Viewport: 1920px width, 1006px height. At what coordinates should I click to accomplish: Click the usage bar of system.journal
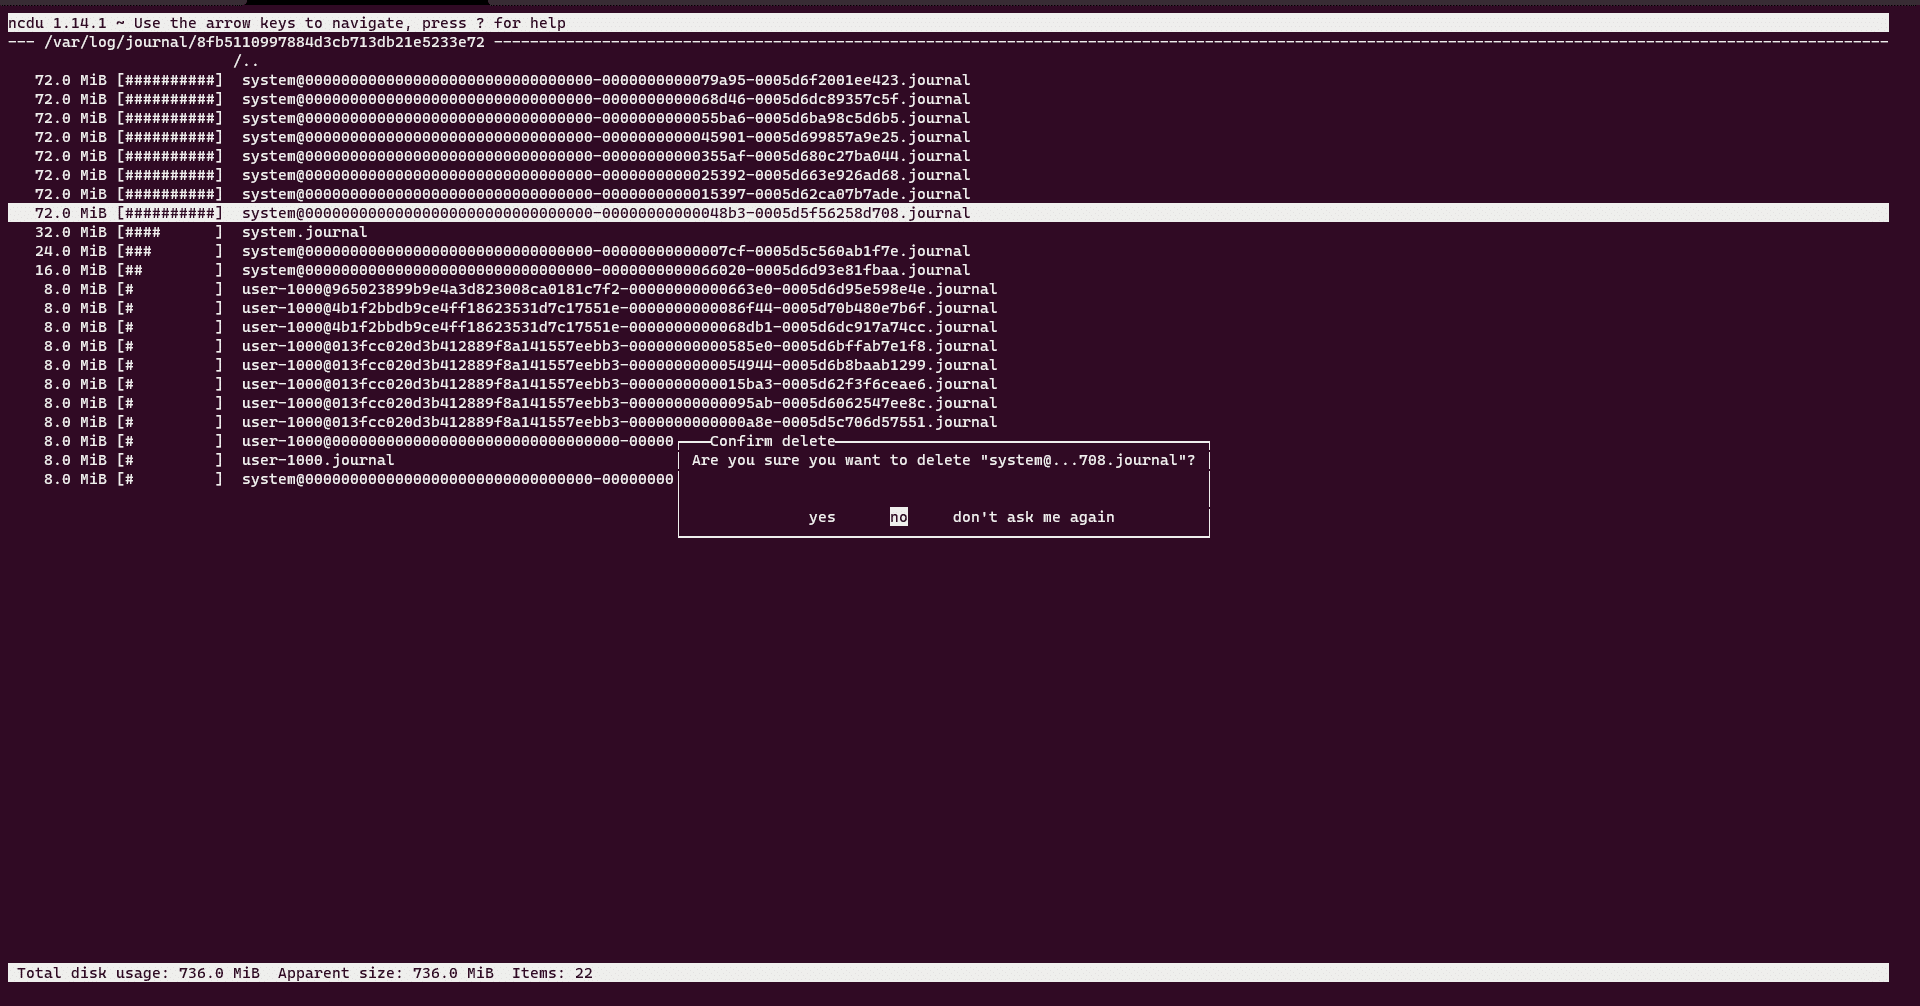[x=166, y=232]
